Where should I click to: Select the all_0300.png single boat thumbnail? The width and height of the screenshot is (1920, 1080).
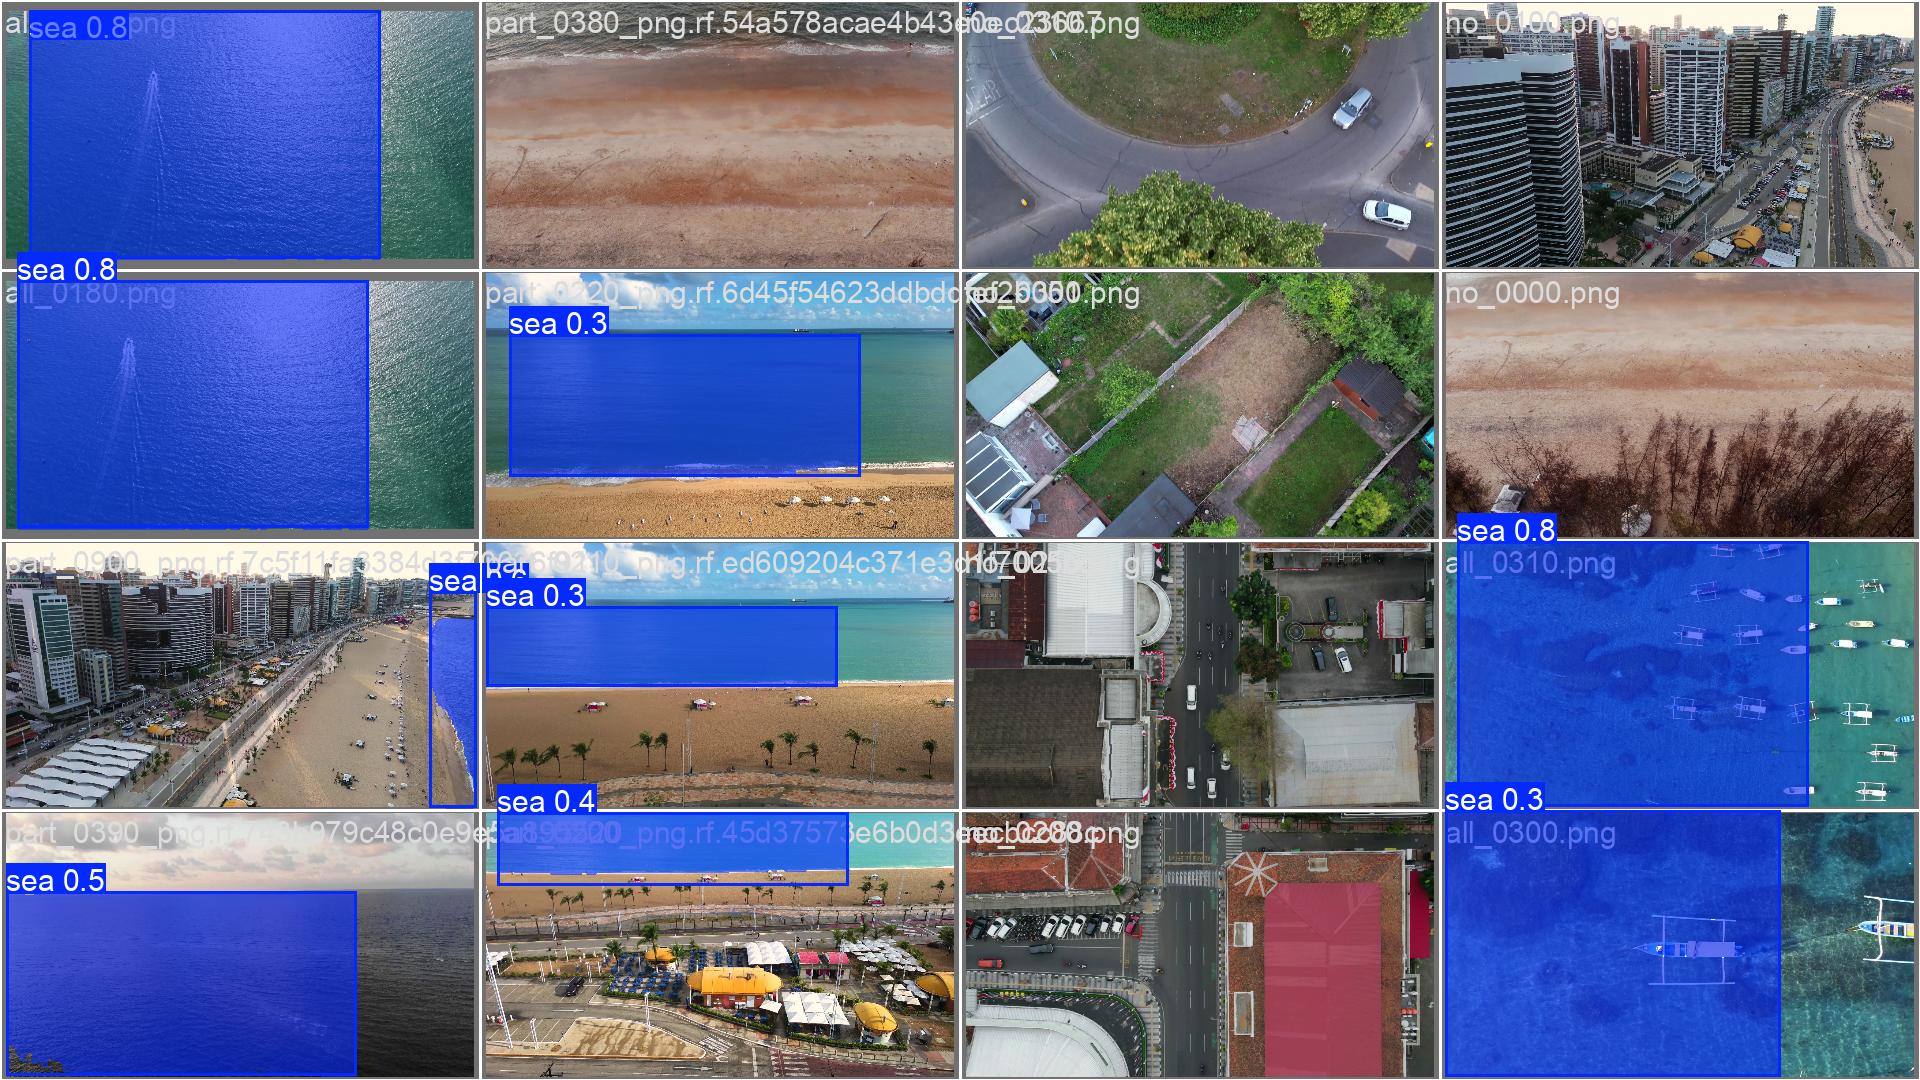click(x=1678, y=945)
